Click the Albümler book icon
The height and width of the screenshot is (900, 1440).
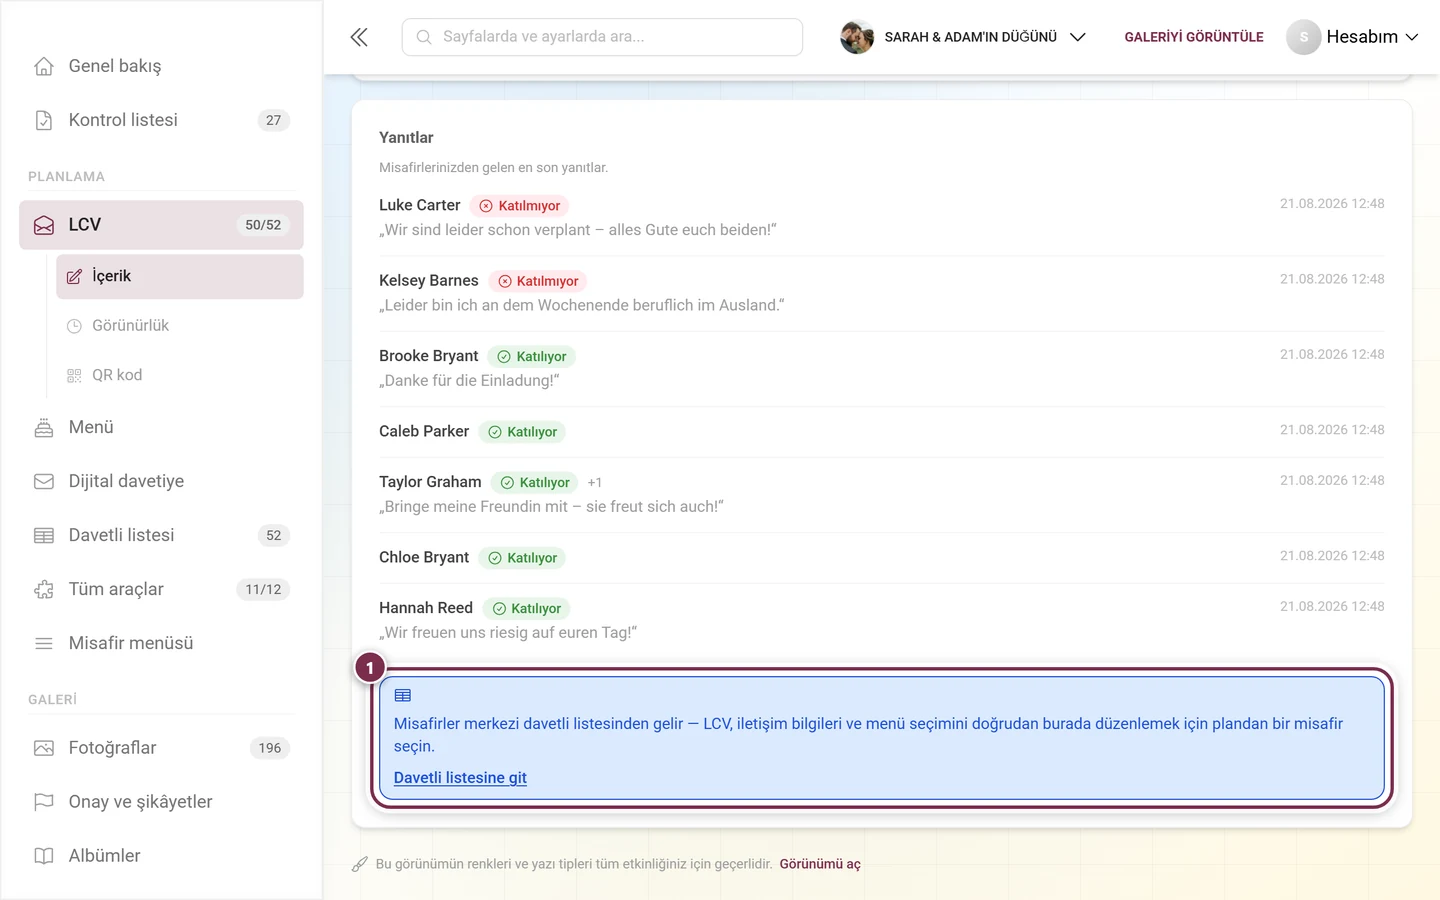pyautogui.click(x=44, y=856)
